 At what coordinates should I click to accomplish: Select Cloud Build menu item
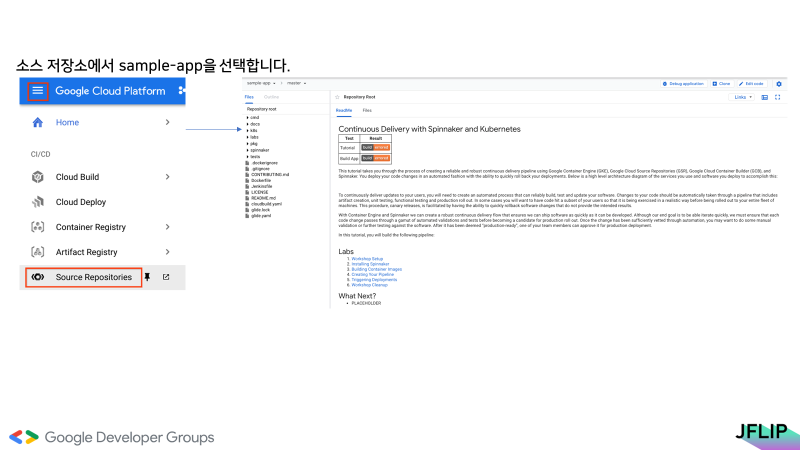pyautogui.click(x=78, y=177)
